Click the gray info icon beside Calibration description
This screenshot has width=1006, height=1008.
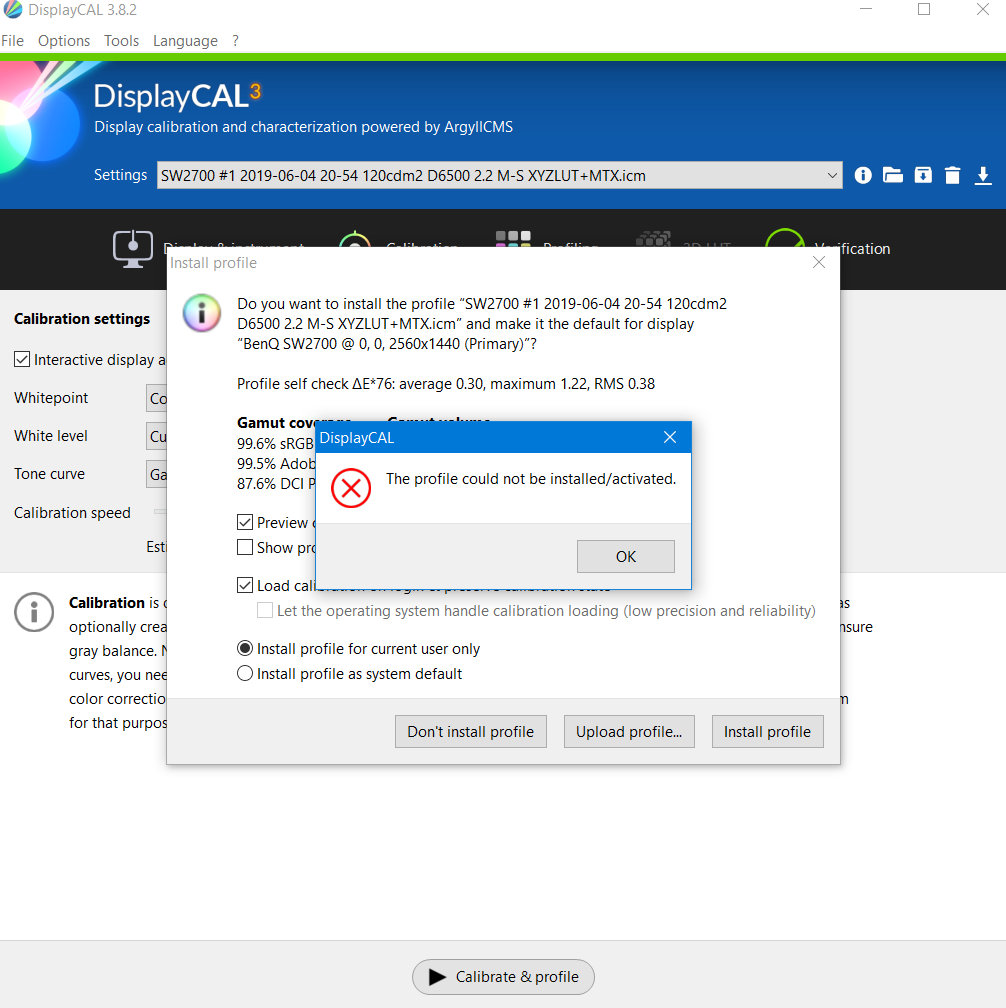pyautogui.click(x=34, y=612)
